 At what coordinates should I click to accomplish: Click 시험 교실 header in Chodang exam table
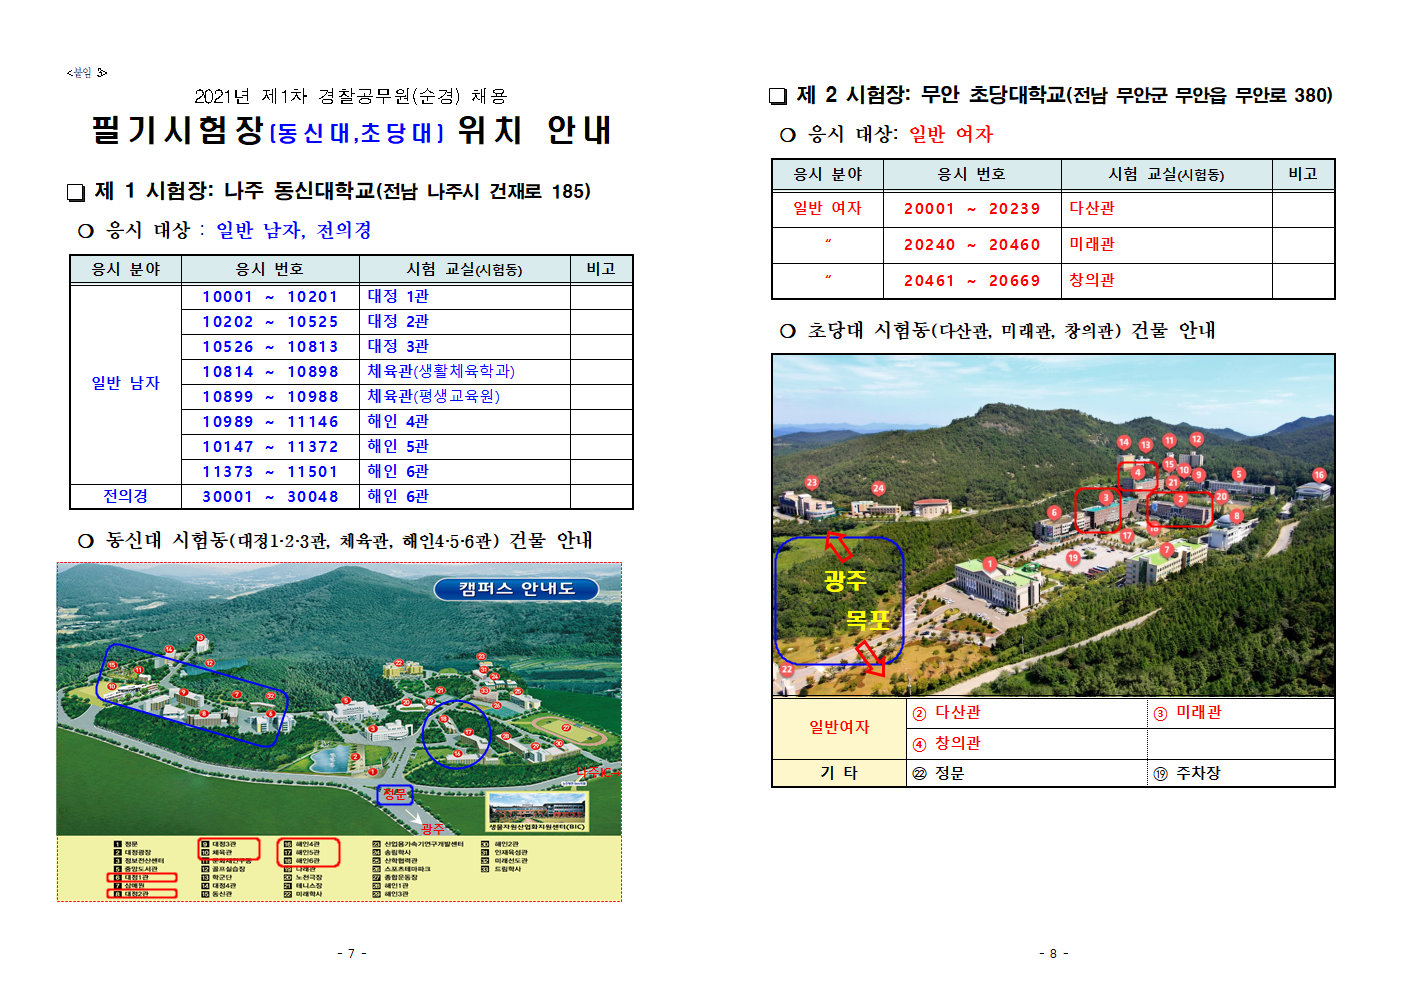[x=1165, y=174]
